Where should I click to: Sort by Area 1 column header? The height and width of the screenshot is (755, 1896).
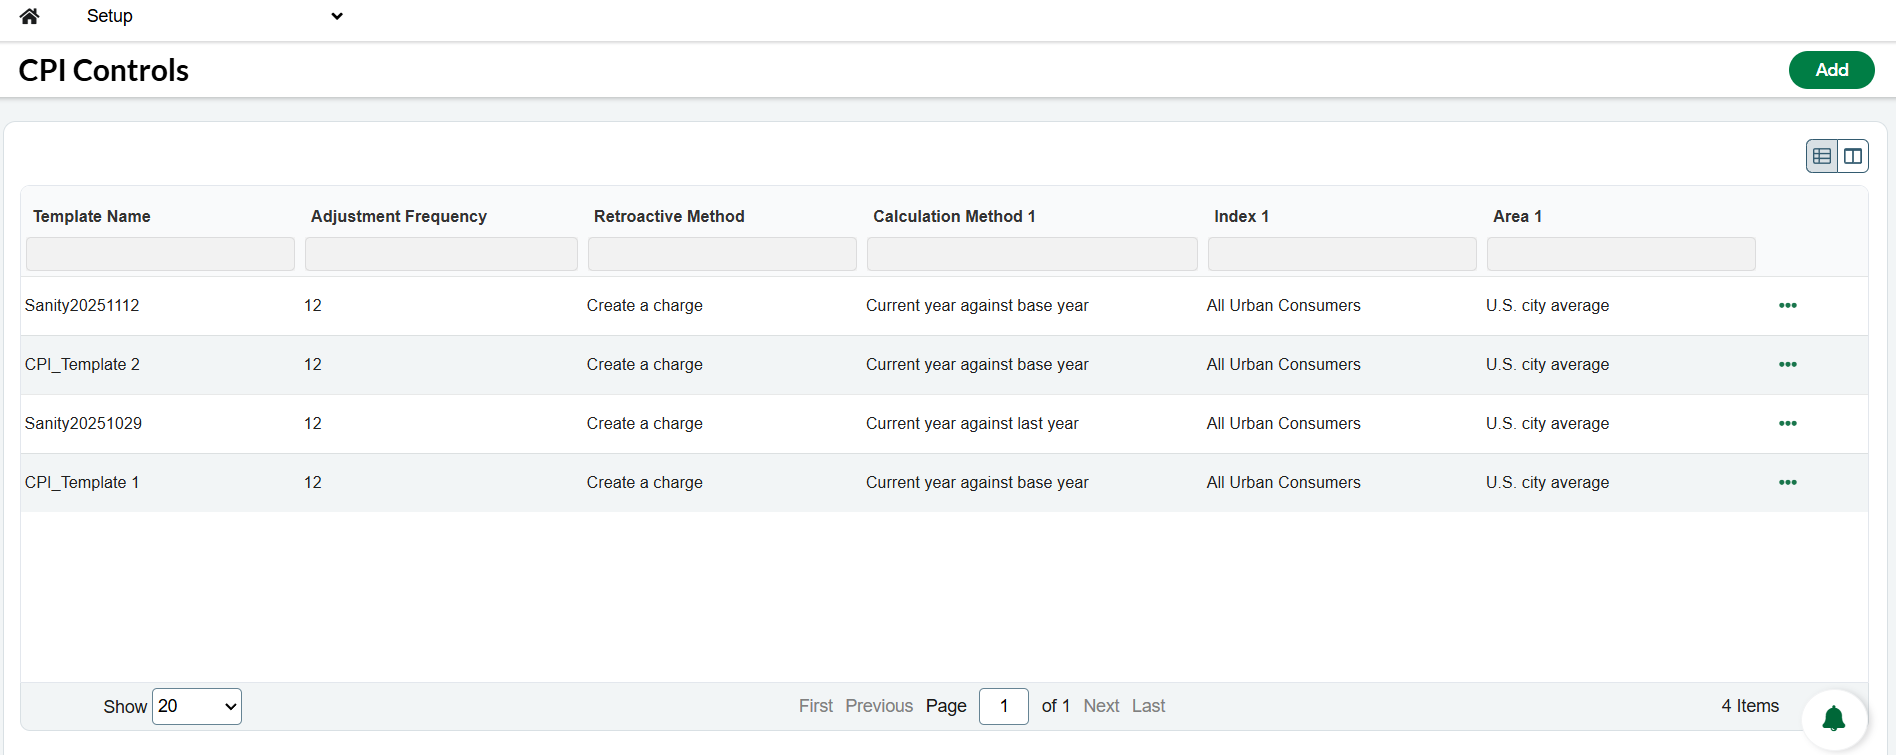tap(1517, 216)
